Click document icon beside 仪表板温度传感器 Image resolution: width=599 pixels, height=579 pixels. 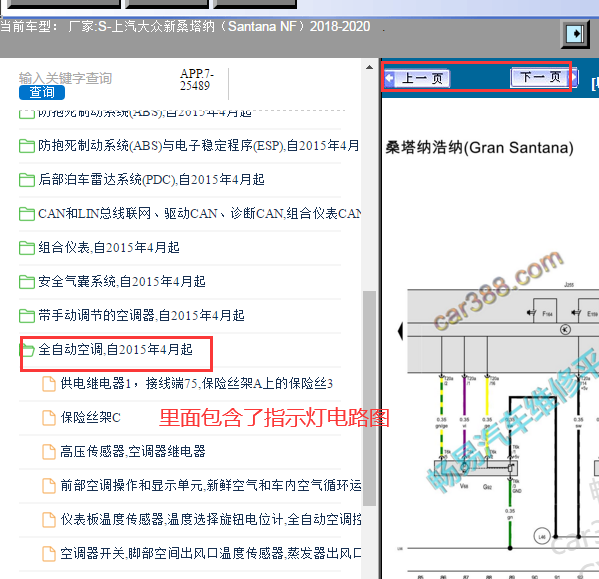coord(49,520)
